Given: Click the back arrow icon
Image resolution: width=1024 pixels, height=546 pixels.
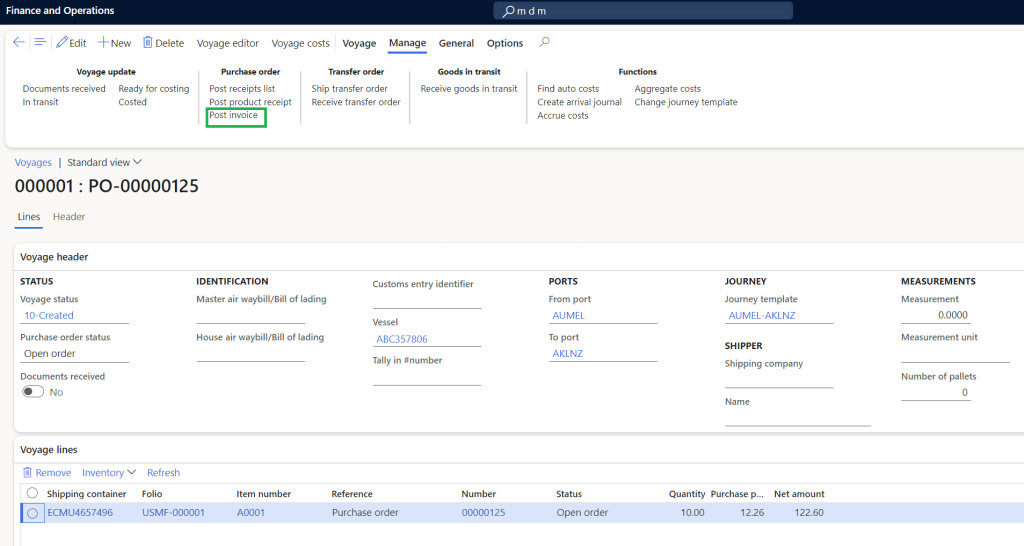Looking at the screenshot, I should 18,43.
